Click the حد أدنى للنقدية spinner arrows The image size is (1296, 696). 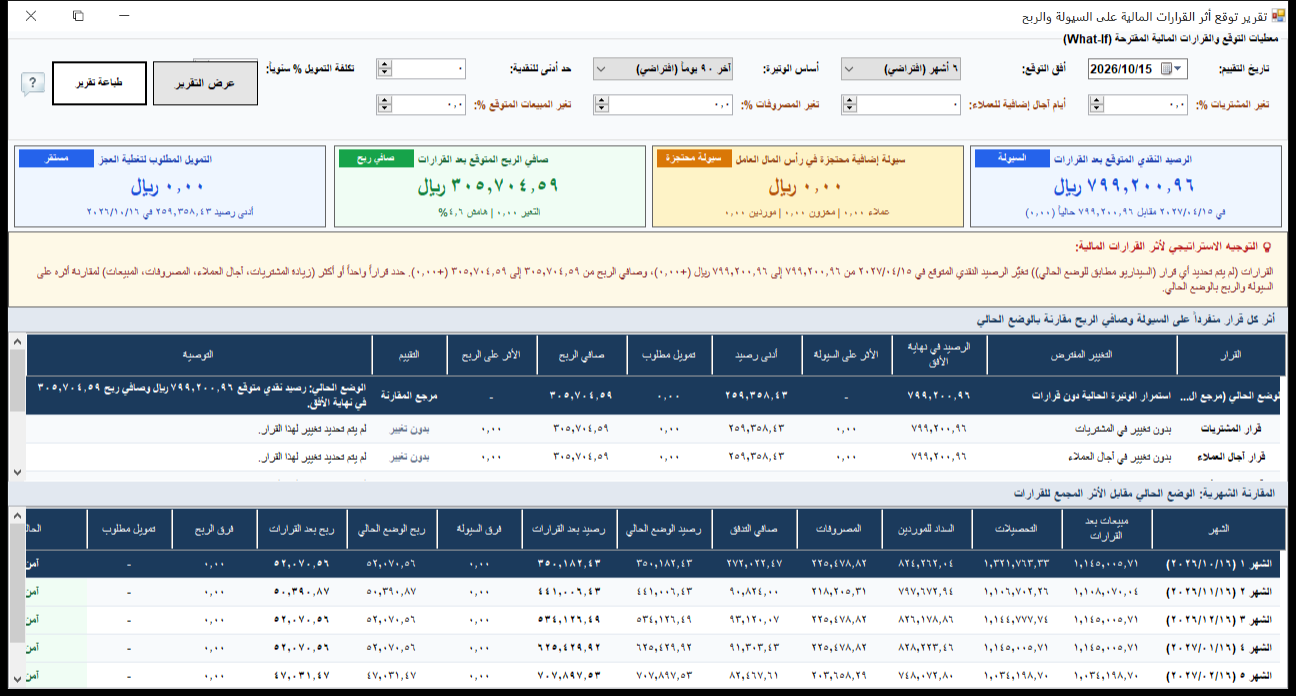pyautogui.click(x=384, y=69)
